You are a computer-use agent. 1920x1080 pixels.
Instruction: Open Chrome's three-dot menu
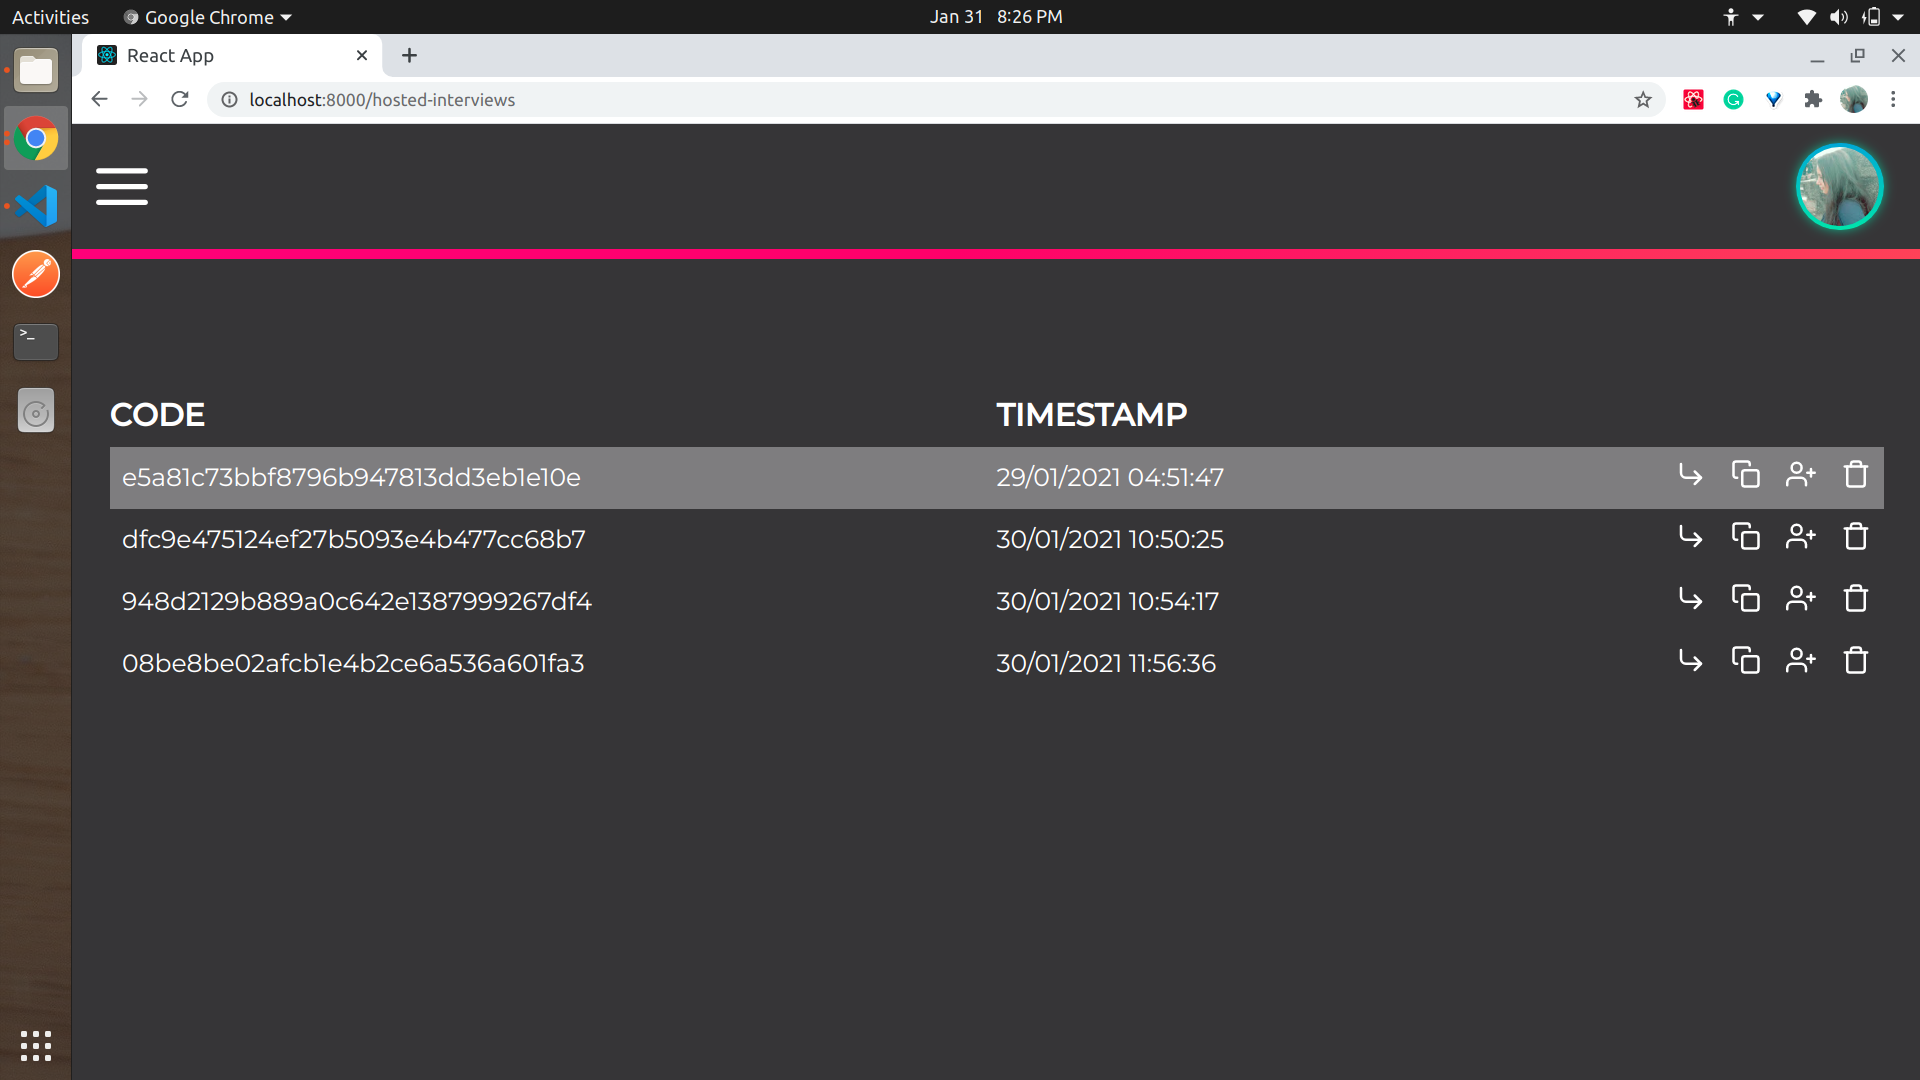point(1893,99)
